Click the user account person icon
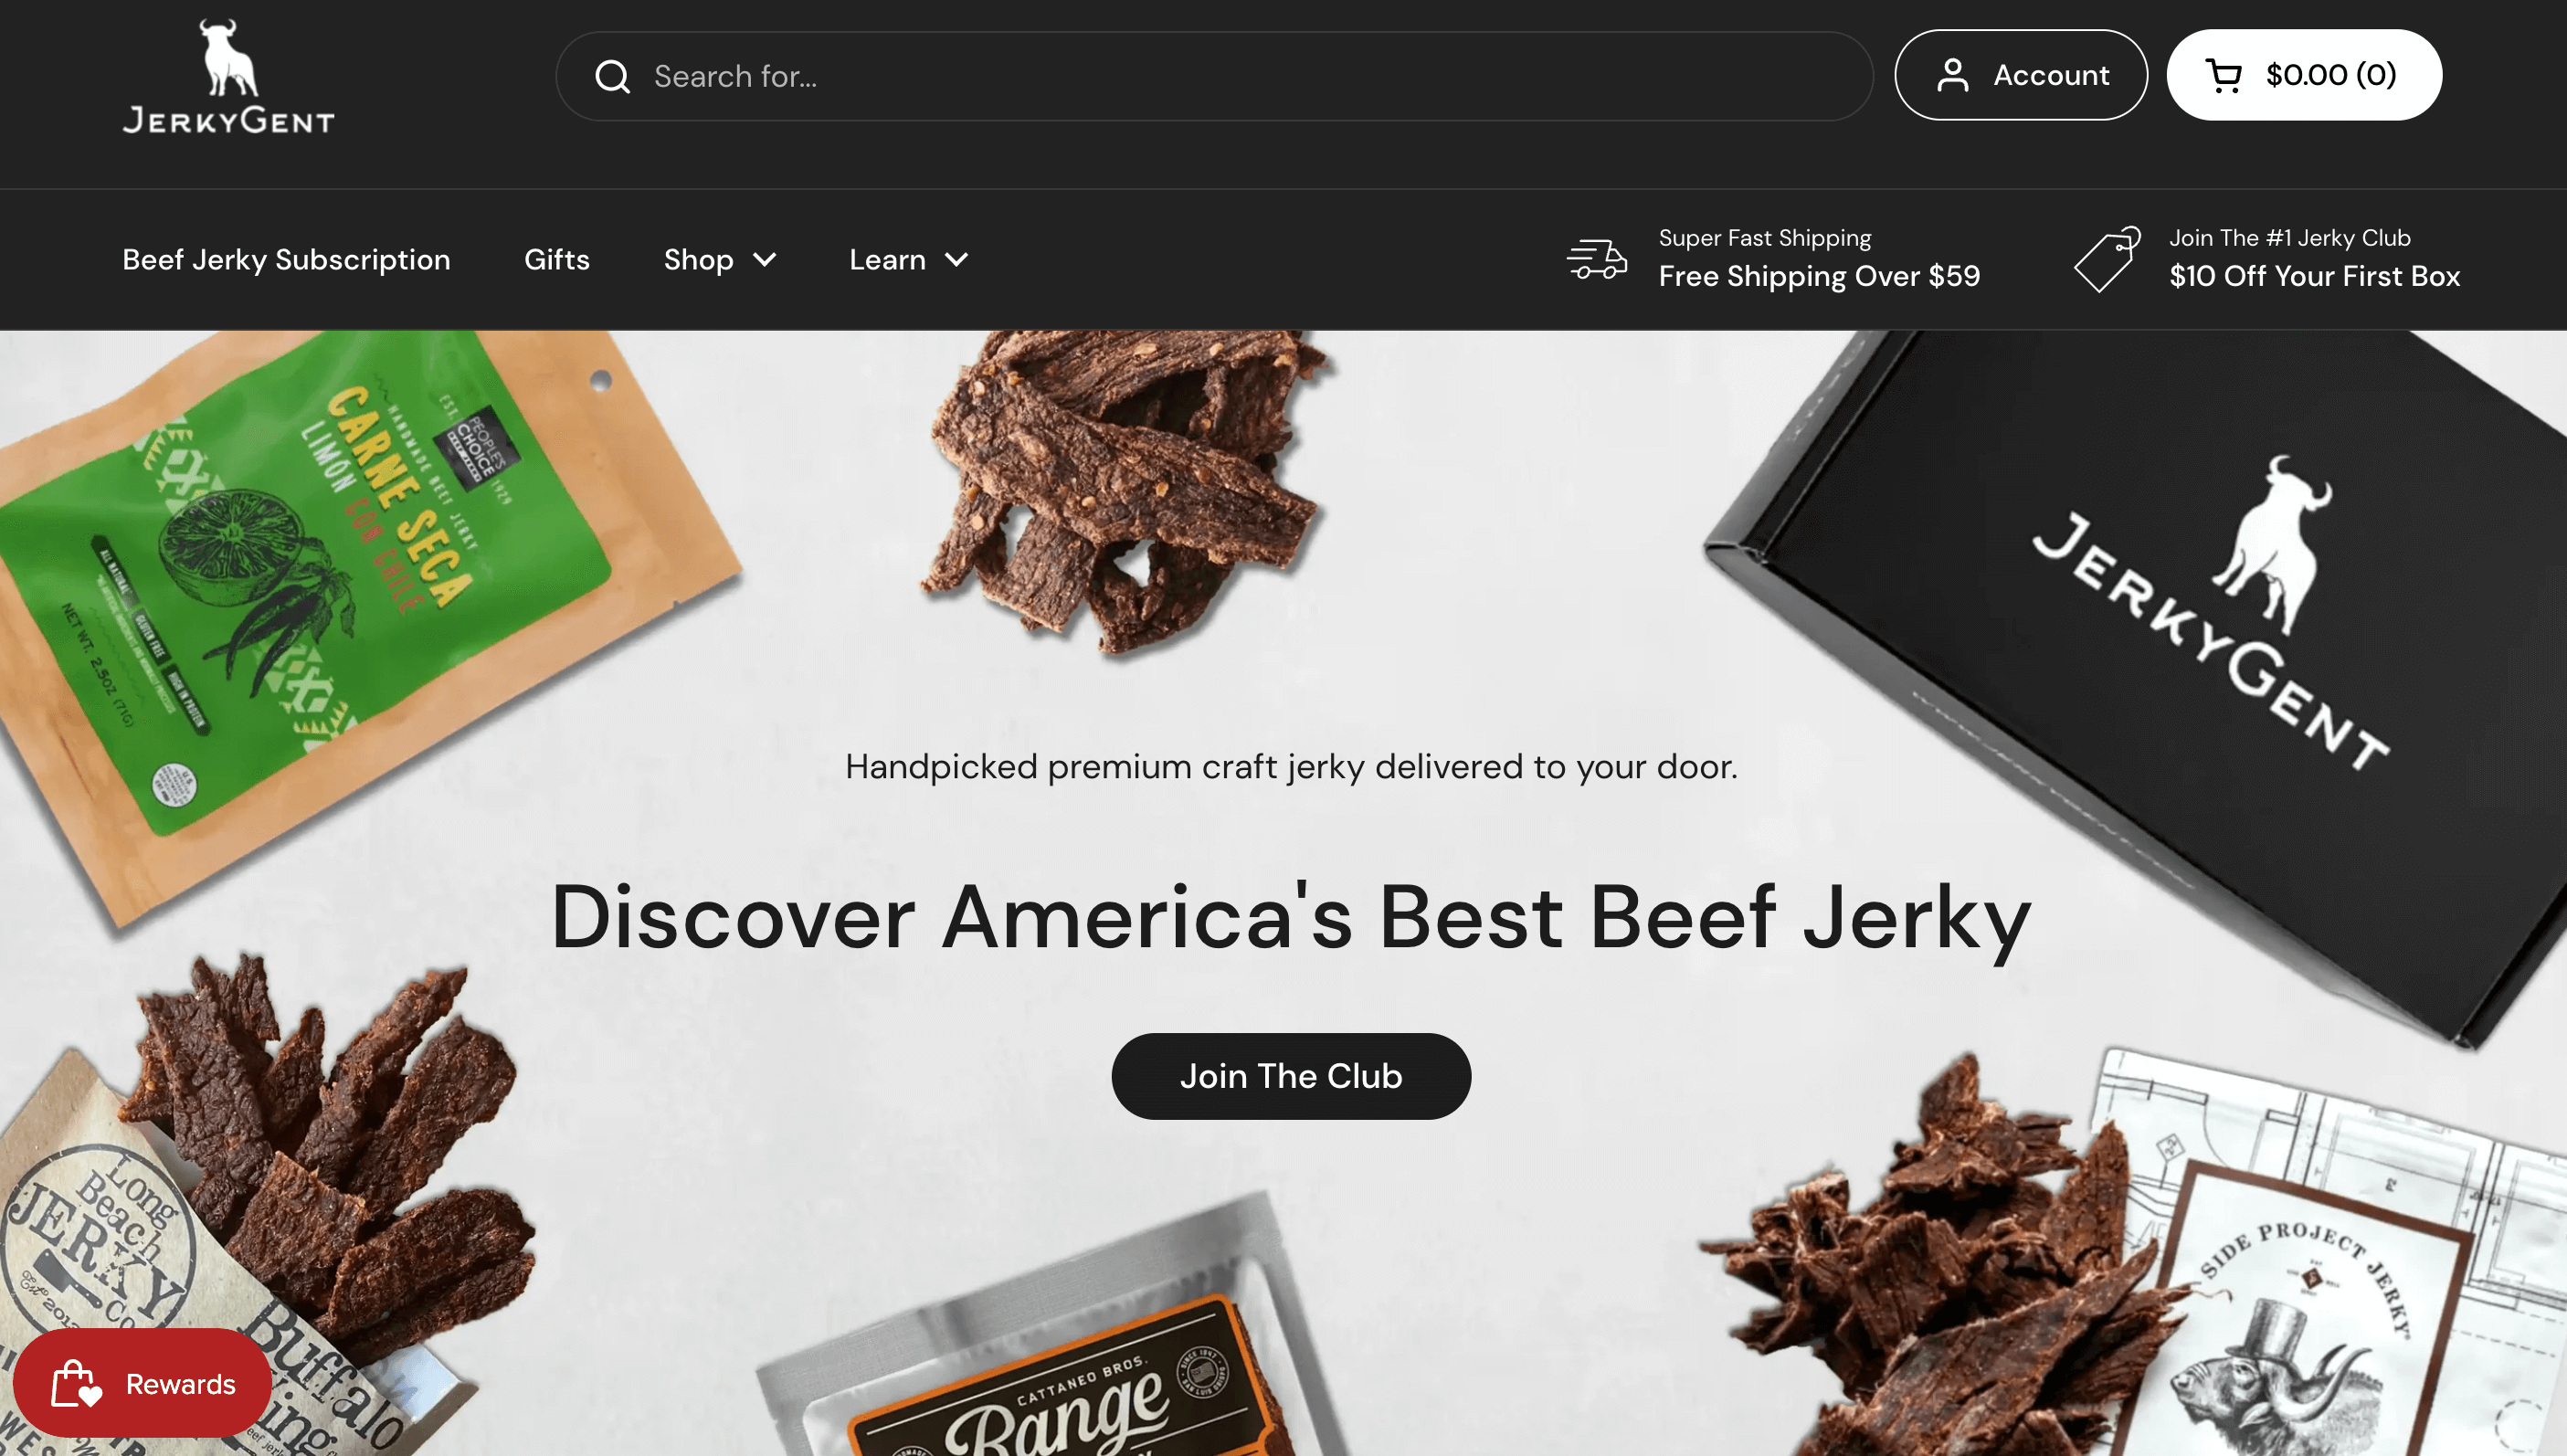 coord(1951,74)
